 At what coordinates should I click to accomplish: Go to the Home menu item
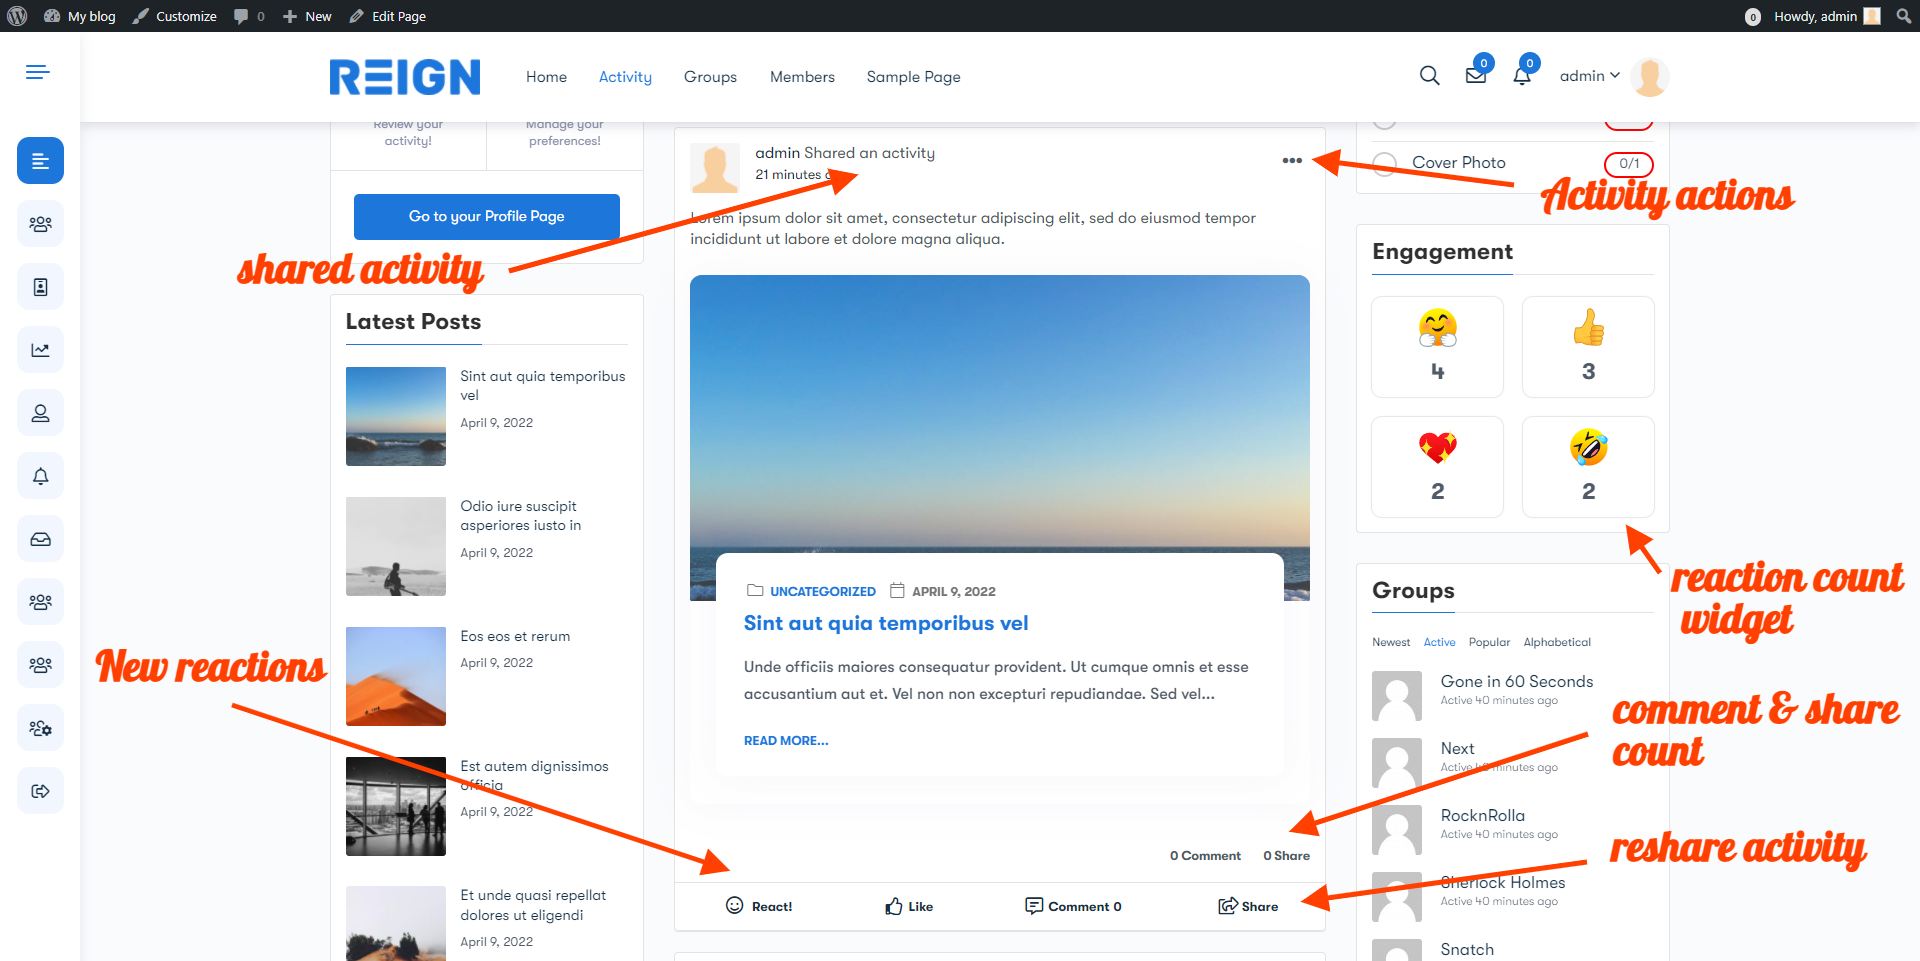(x=546, y=77)
